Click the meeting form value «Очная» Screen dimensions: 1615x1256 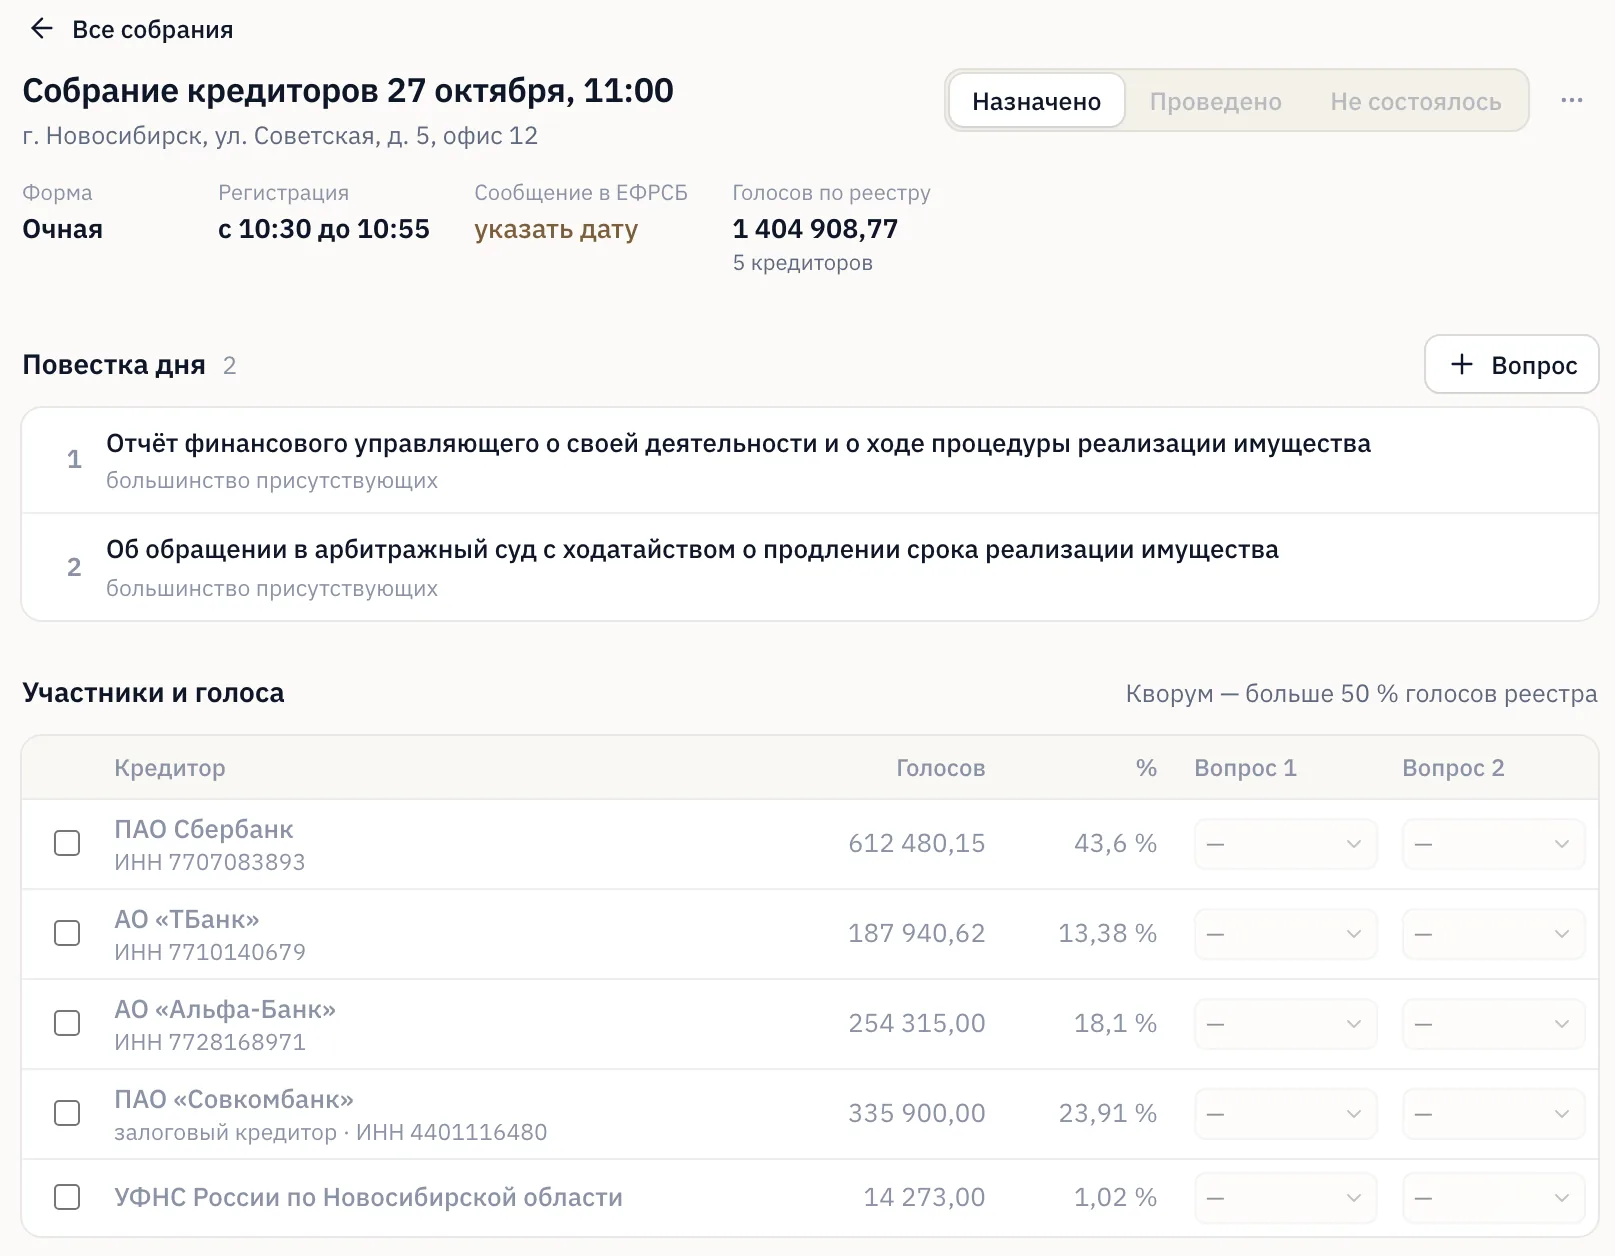(x=62, y=229)
